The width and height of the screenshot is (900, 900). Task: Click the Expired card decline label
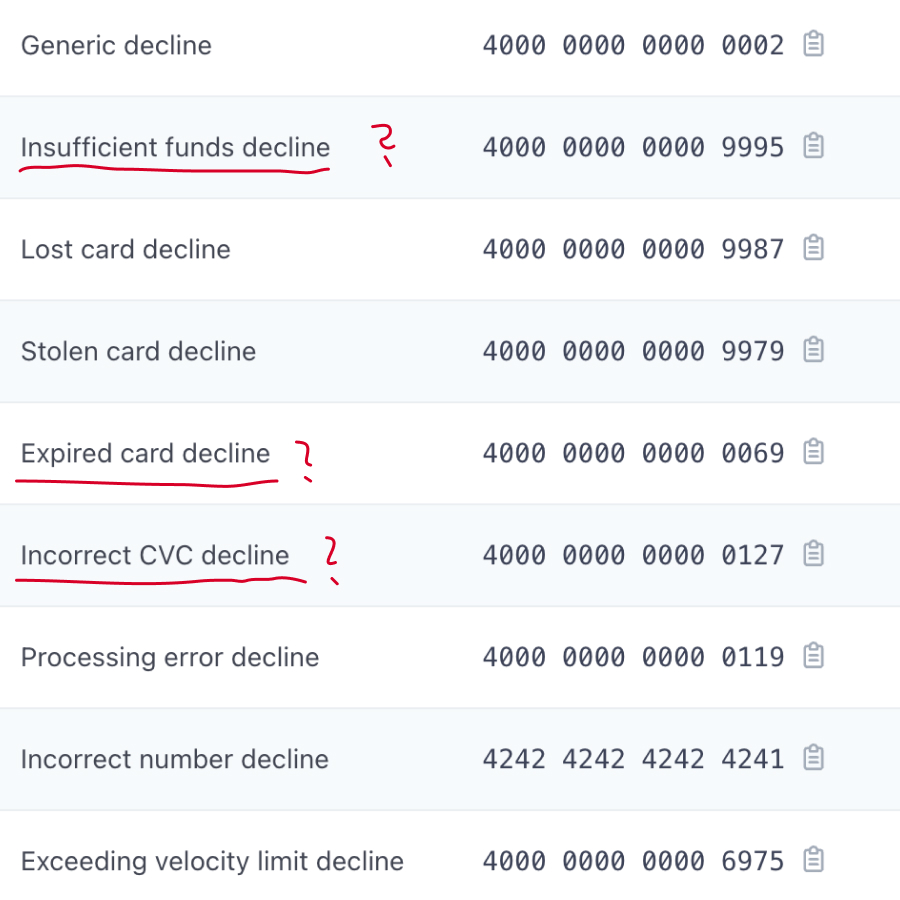tap(145, 454)
